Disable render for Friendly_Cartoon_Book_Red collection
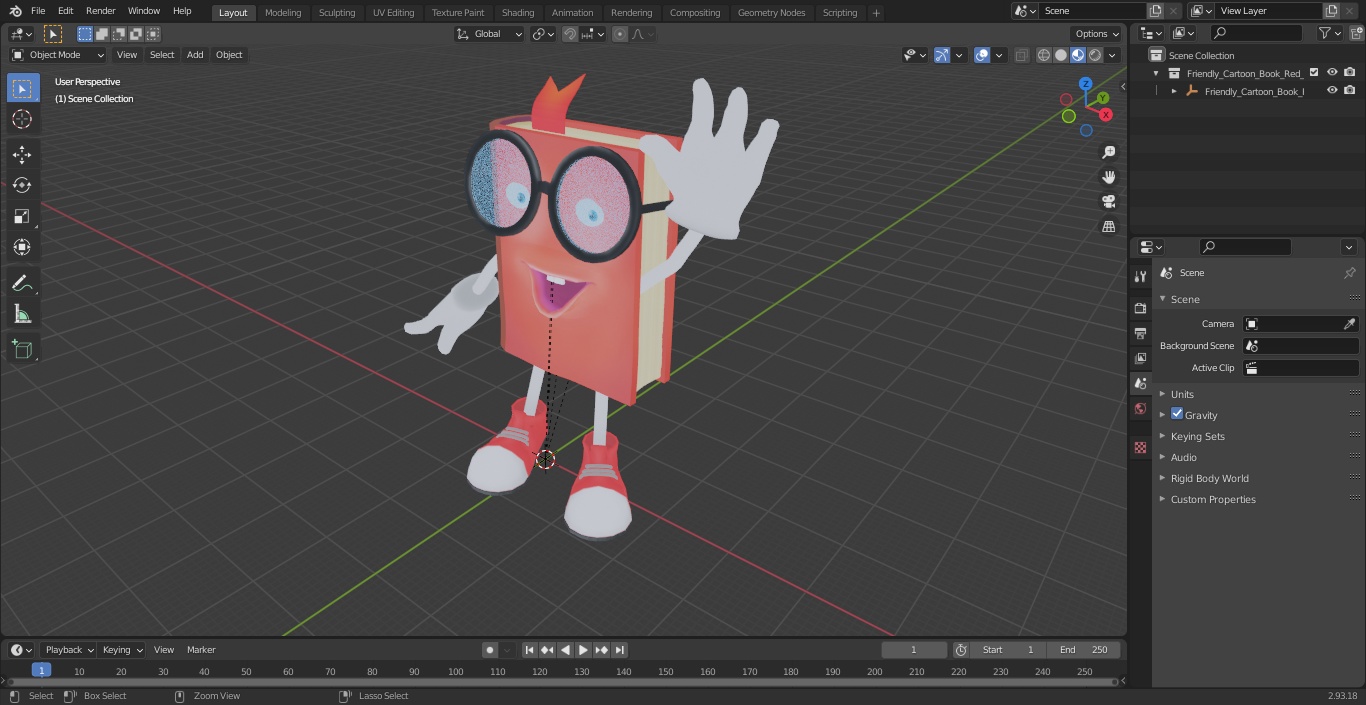The width and height of the screenshot is (1366, 705). [1350, 72]
